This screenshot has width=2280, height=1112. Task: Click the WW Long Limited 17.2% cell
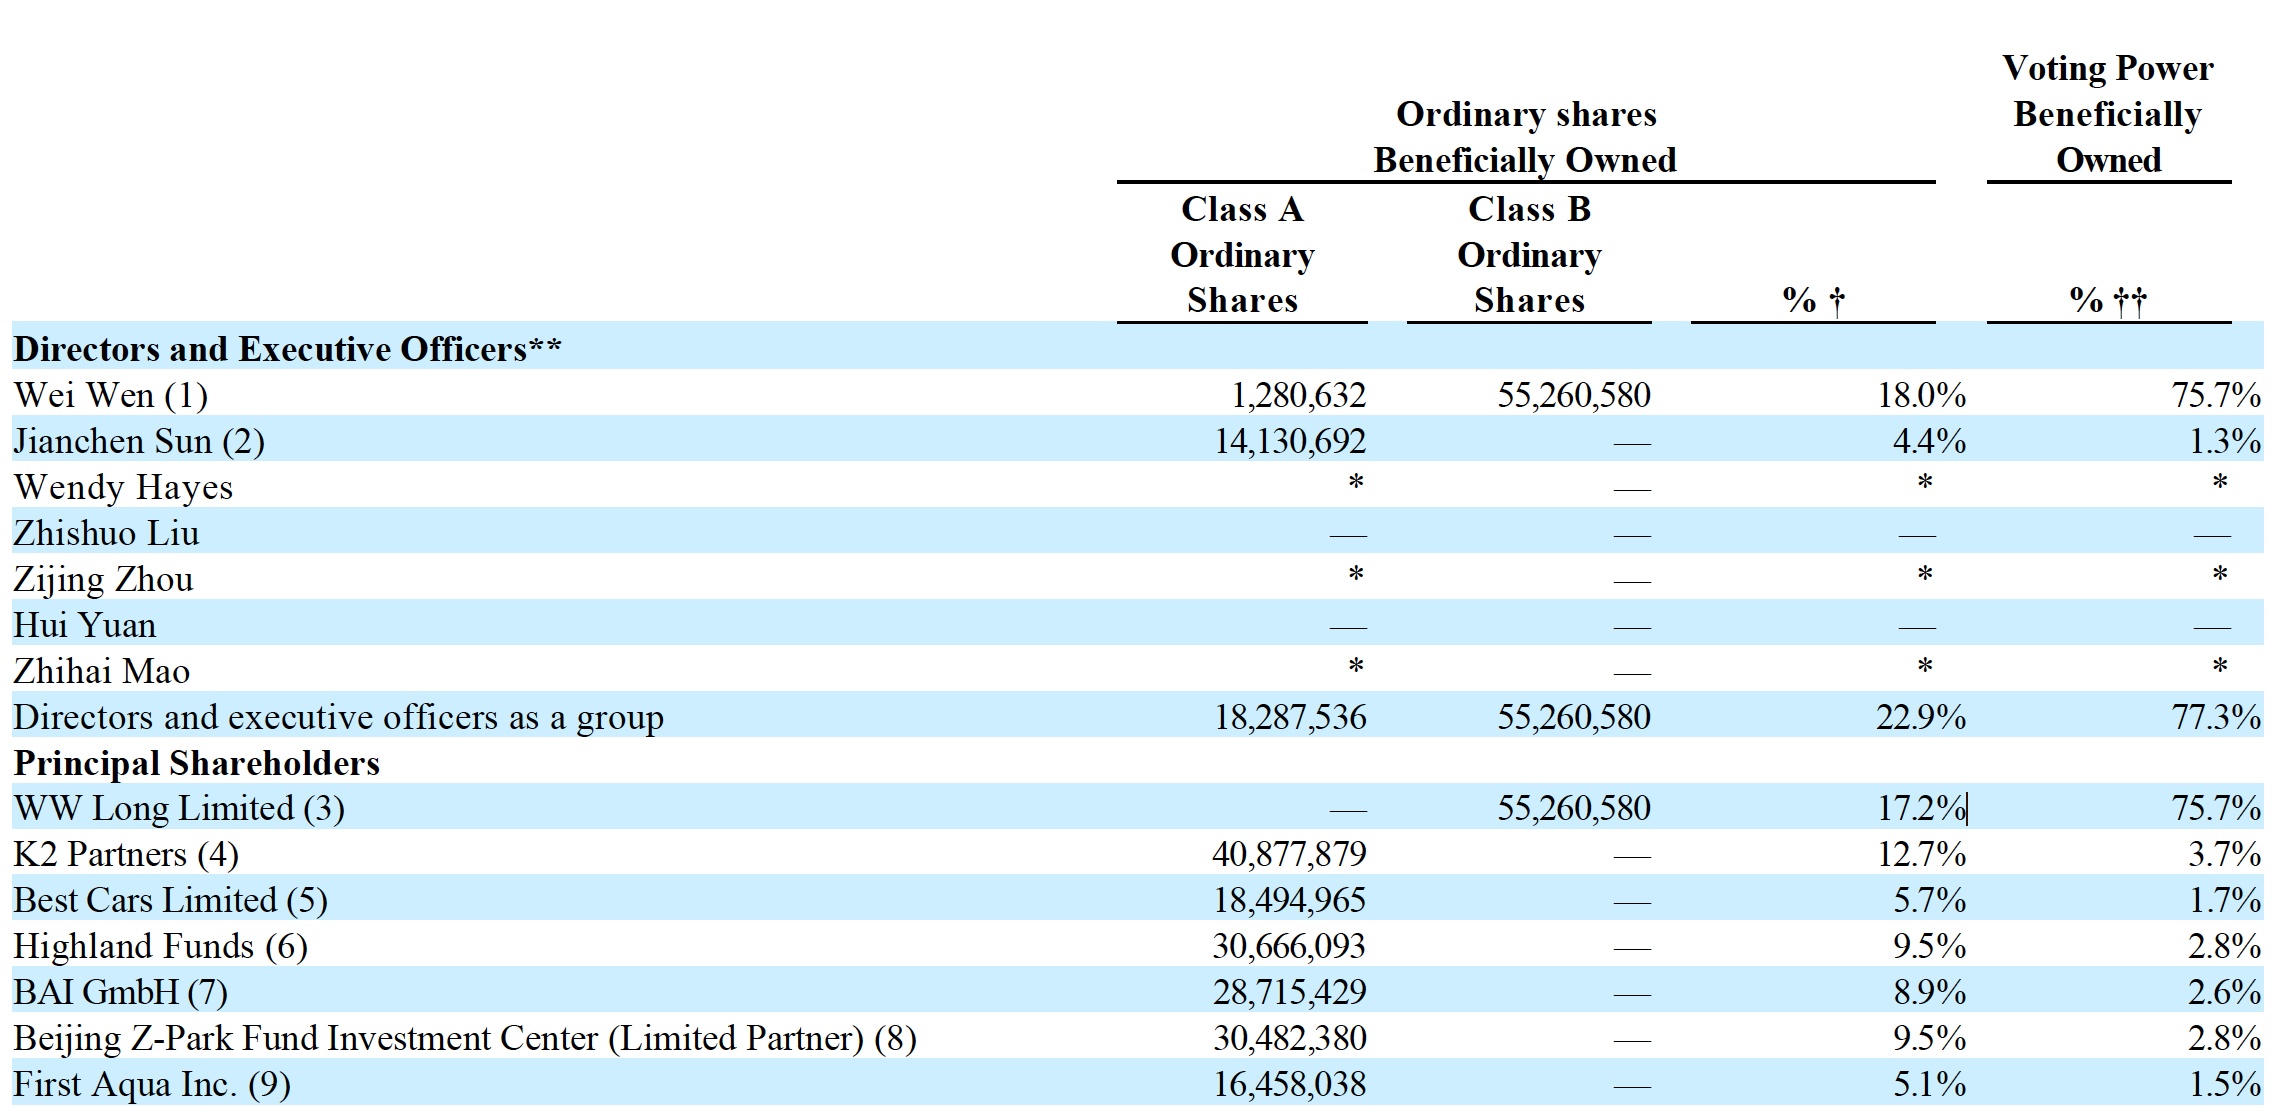tap(1920, 809)
